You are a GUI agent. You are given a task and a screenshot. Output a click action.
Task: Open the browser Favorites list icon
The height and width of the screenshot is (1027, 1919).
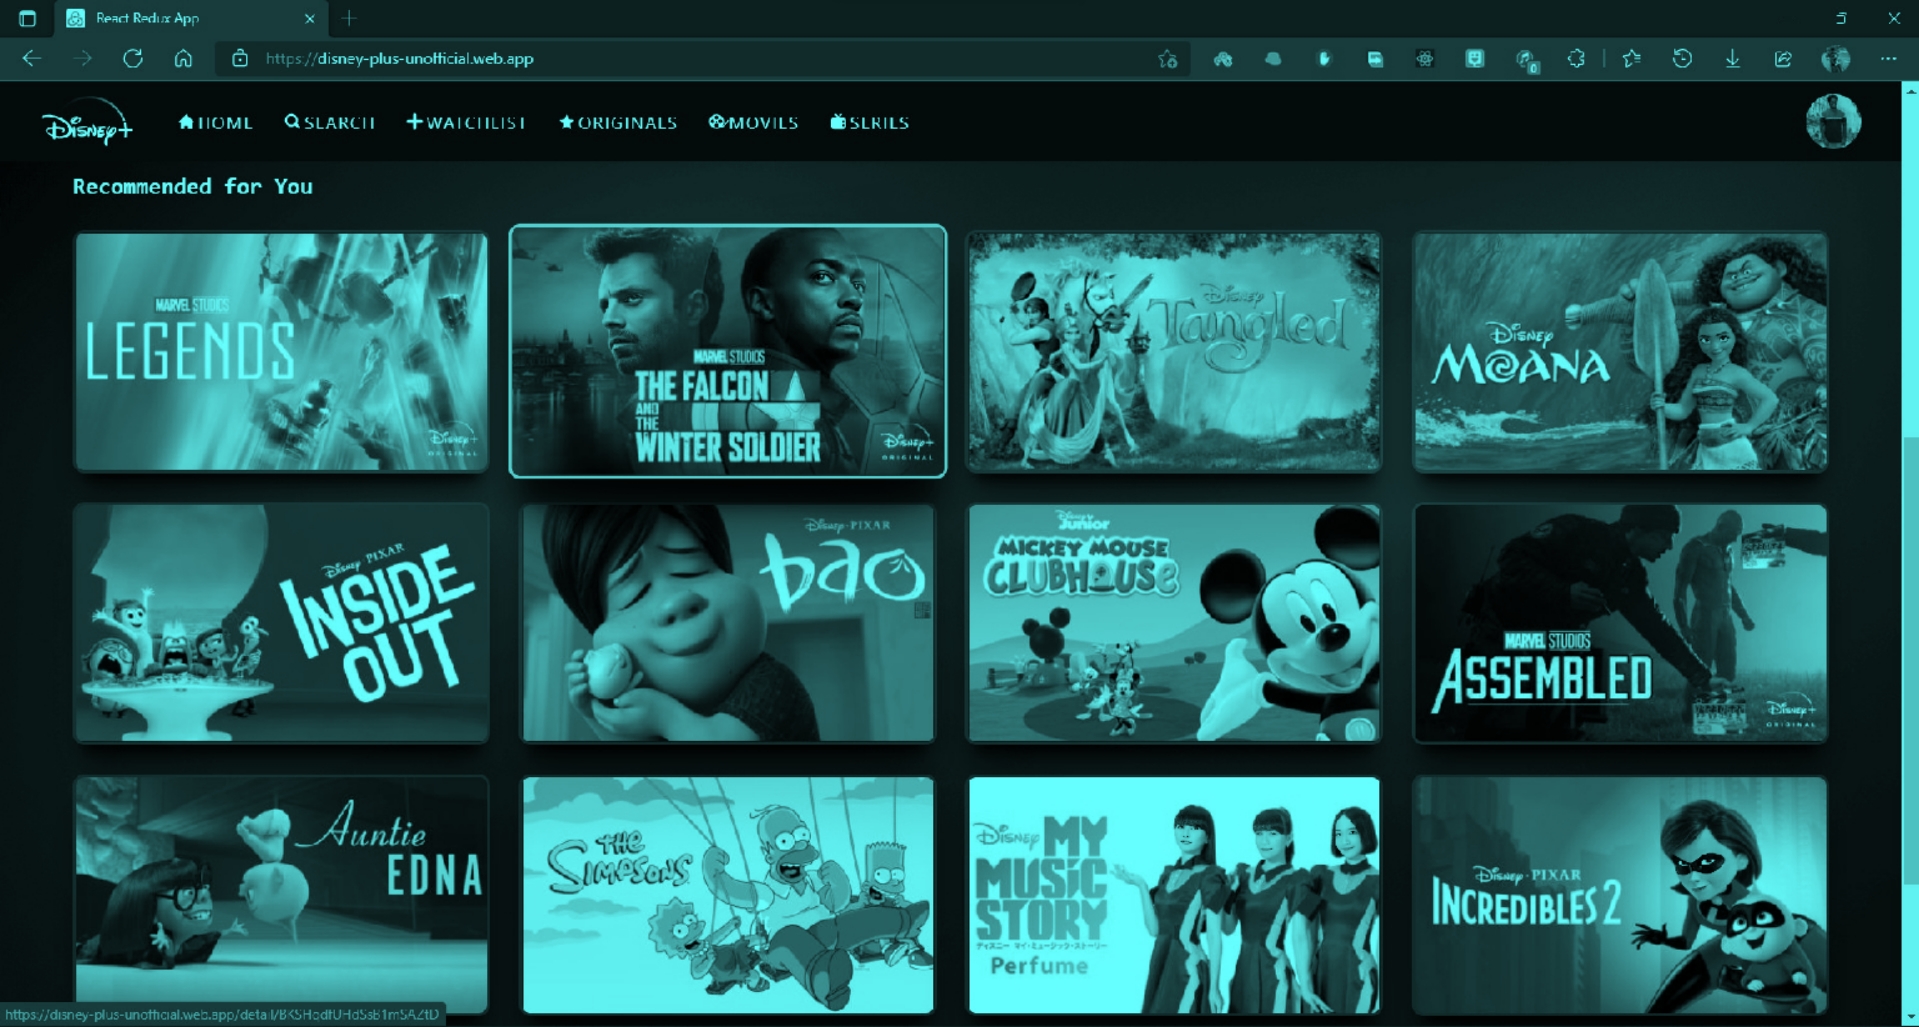(1632, 59)
